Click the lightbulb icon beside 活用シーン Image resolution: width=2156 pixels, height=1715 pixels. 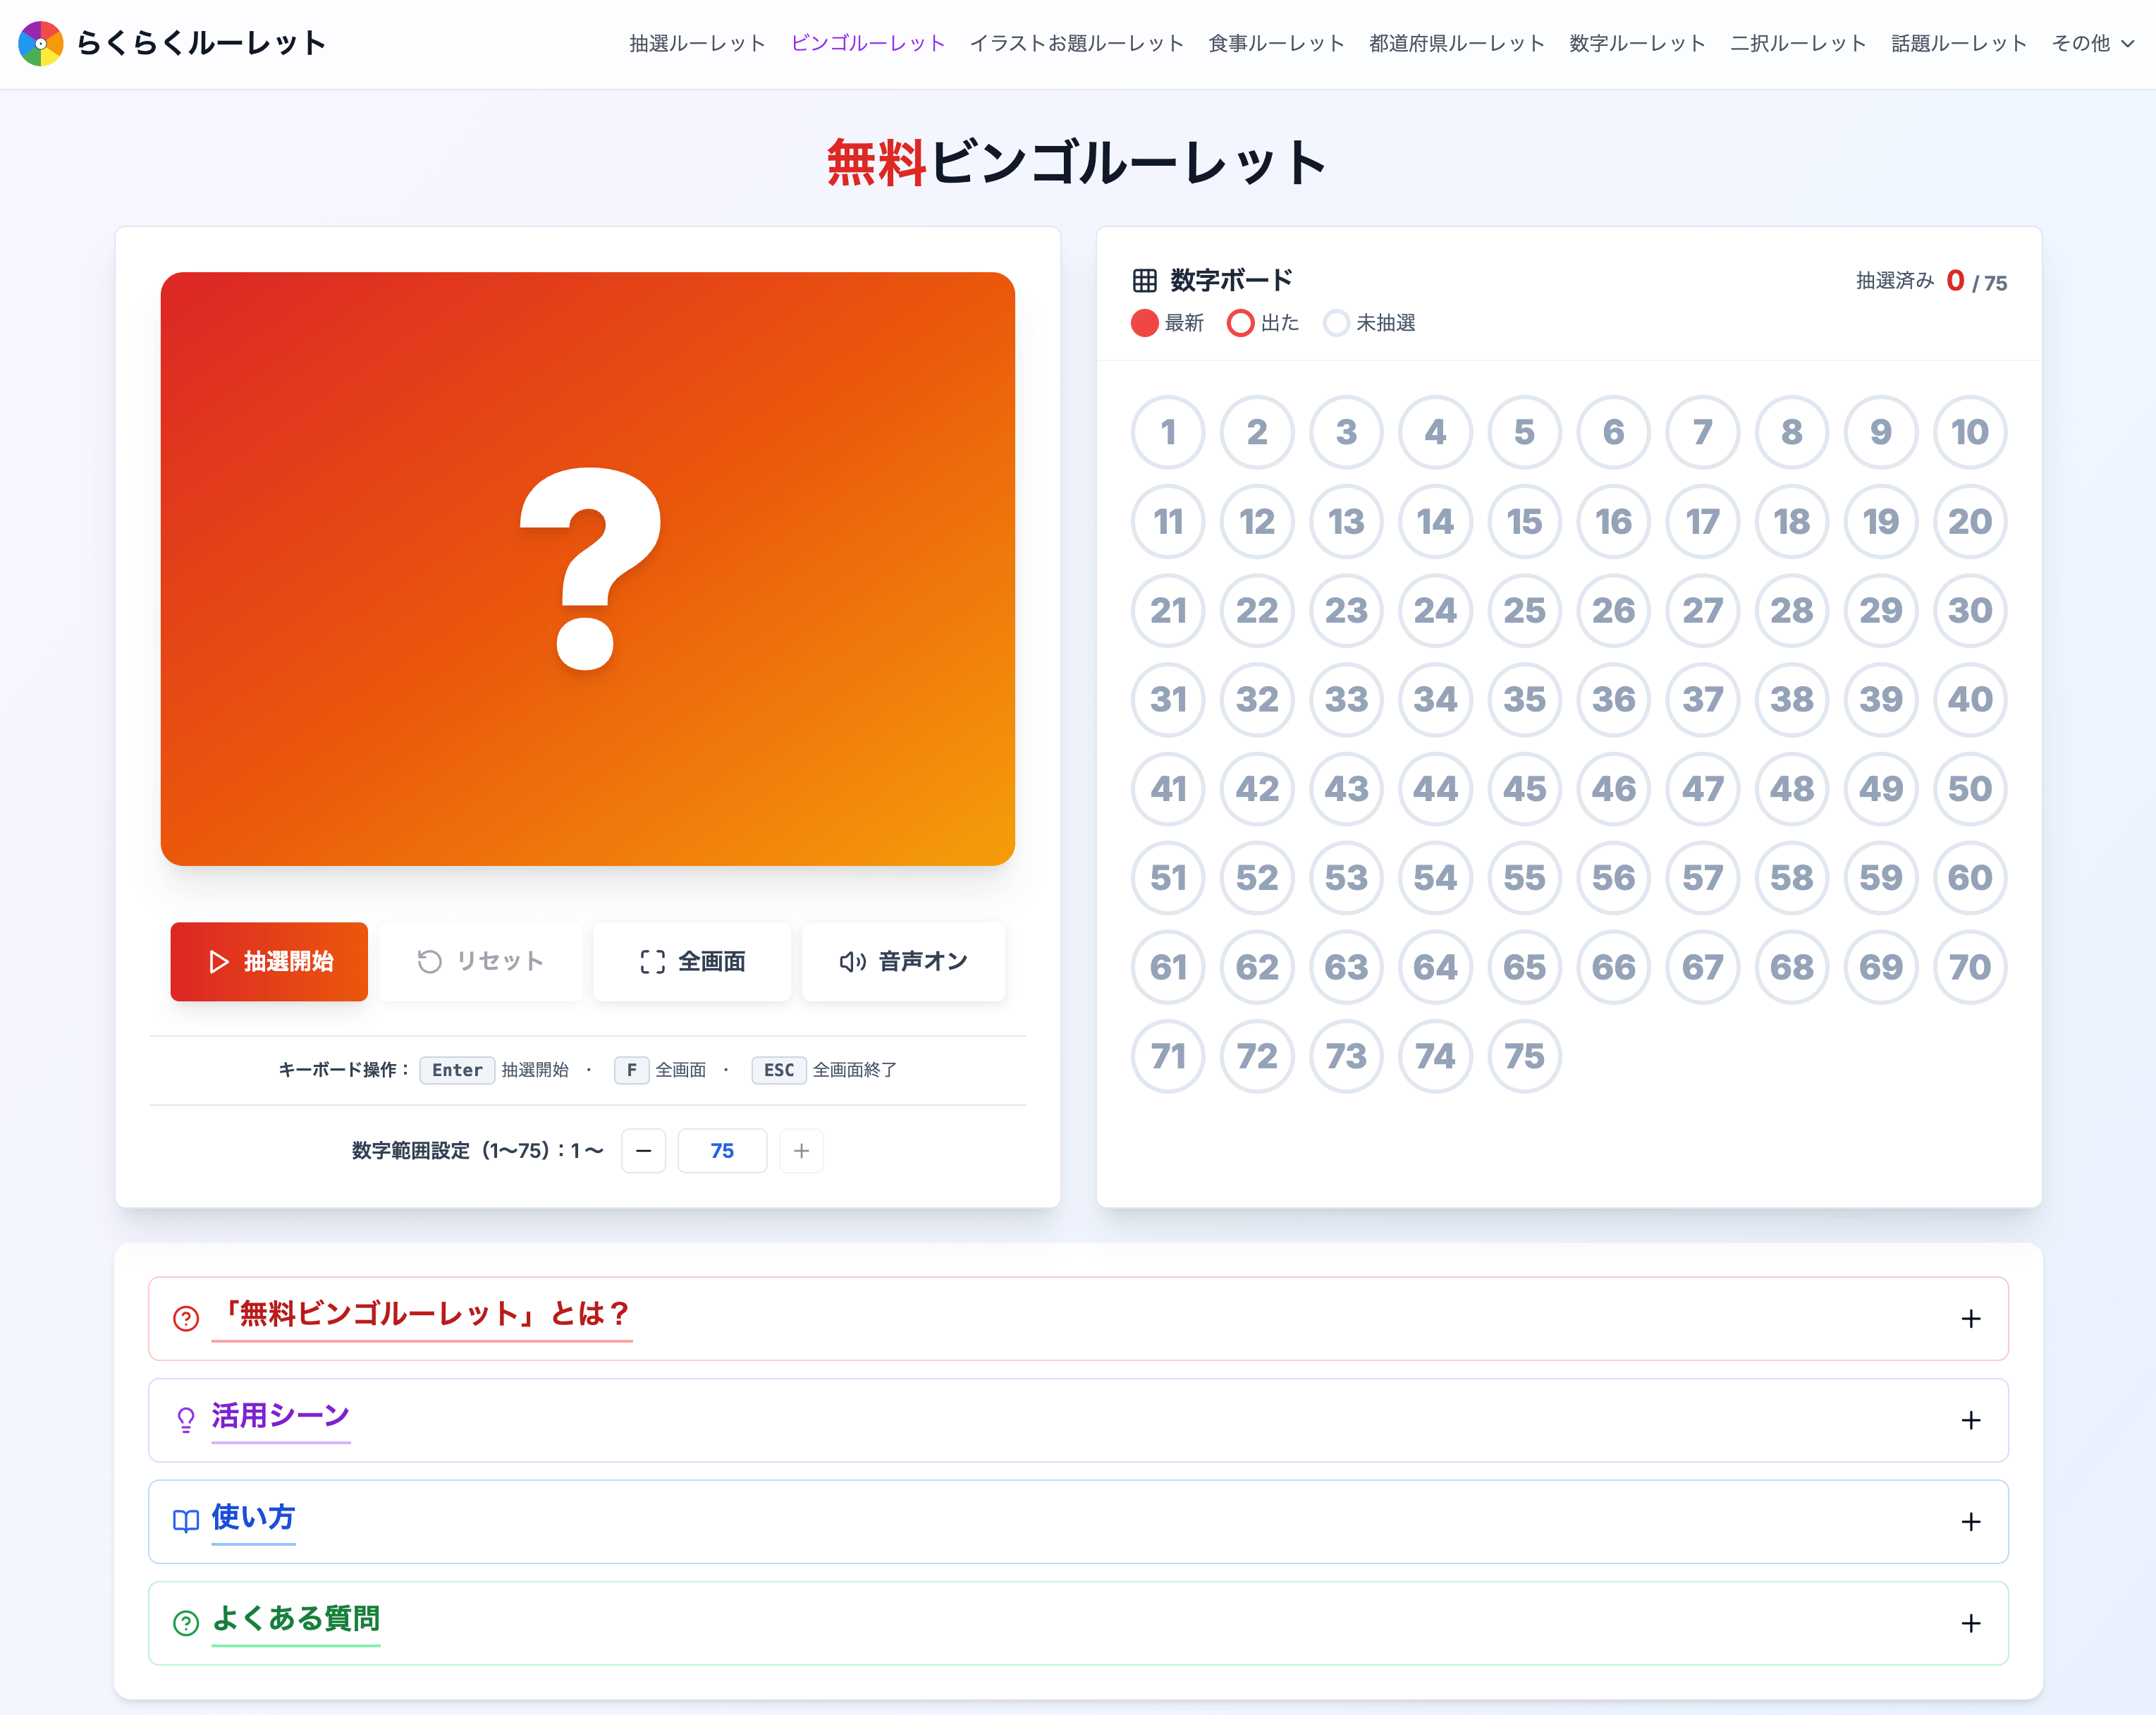(x=186, y=1420)
